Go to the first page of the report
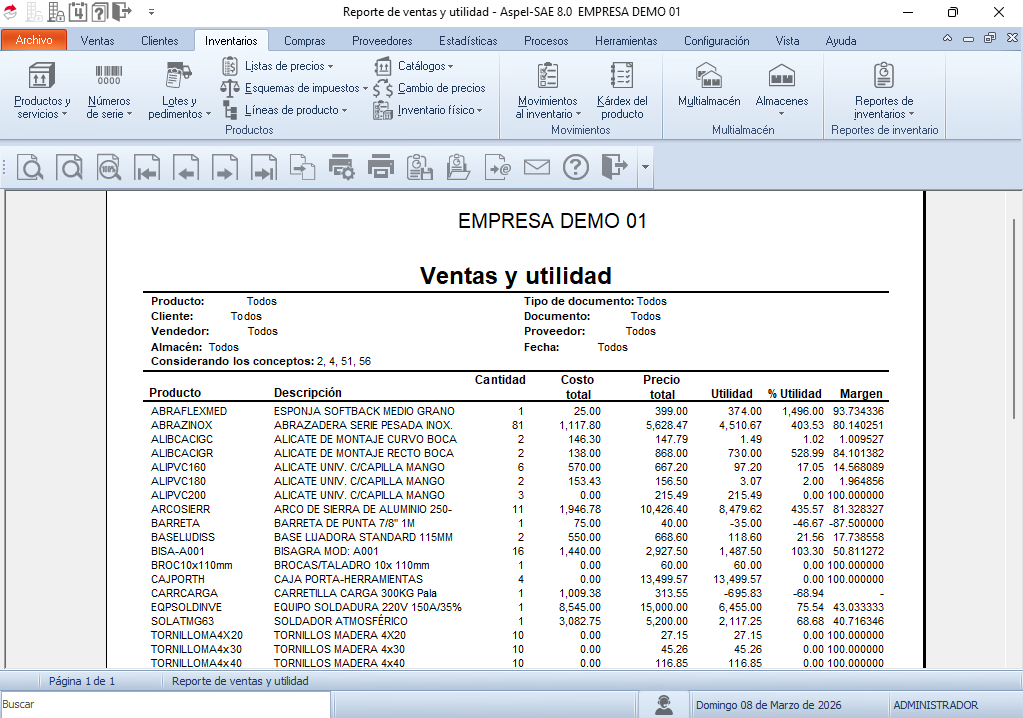Viewport: 1023px width, 718px height. (148, 168)
